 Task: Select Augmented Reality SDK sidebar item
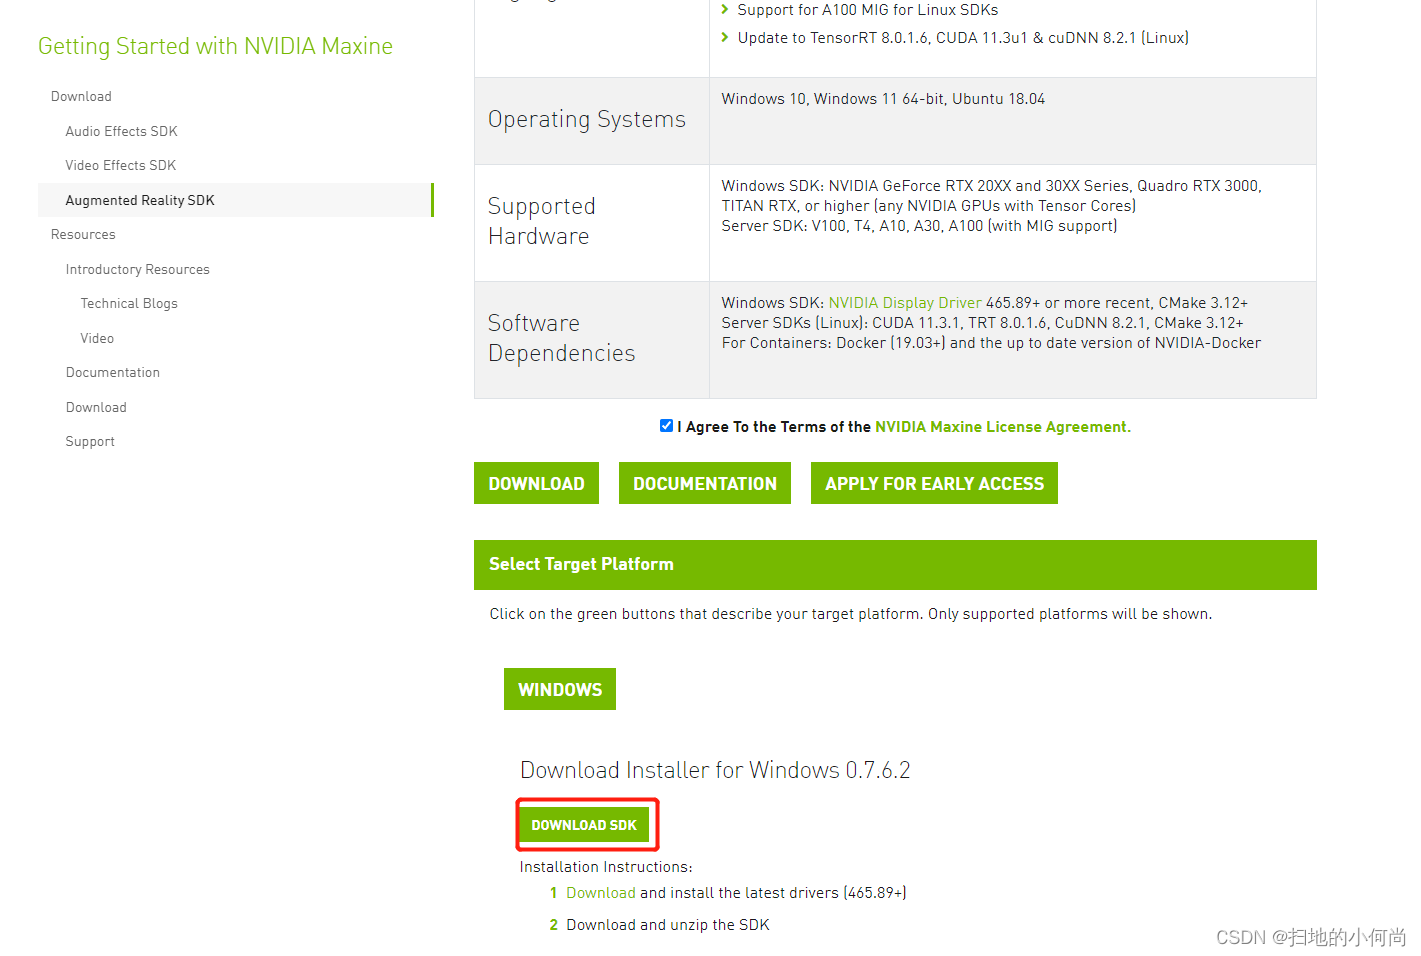[x=236, y=200]
